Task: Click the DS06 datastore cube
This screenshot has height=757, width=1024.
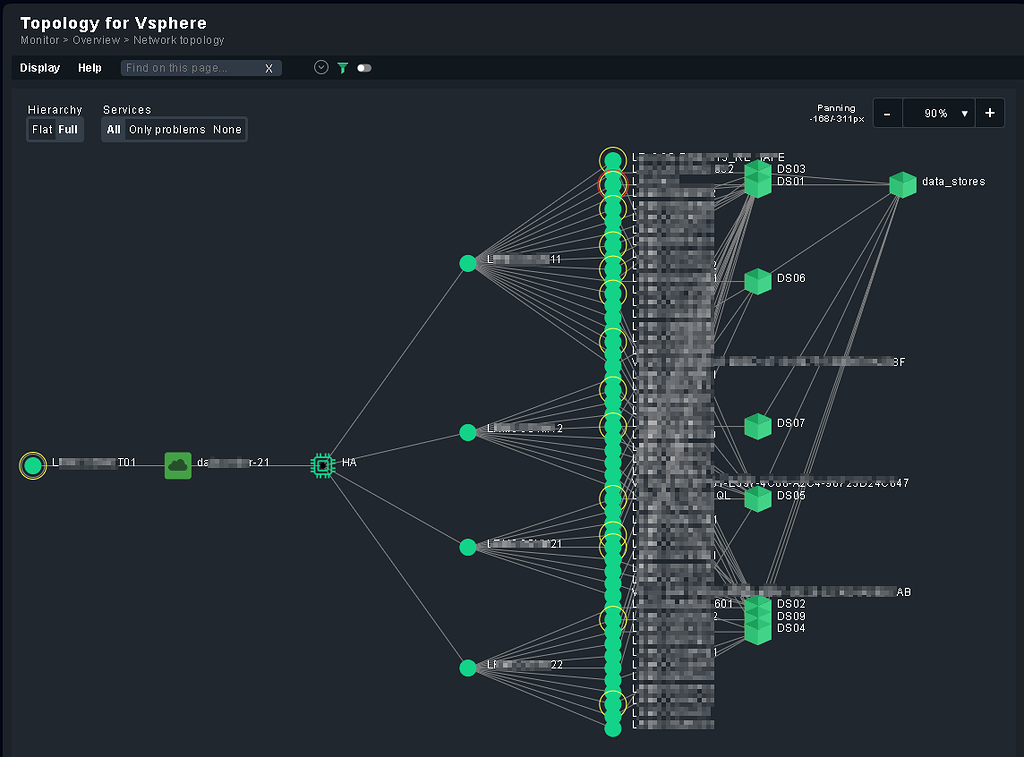Action: [757, 280]
